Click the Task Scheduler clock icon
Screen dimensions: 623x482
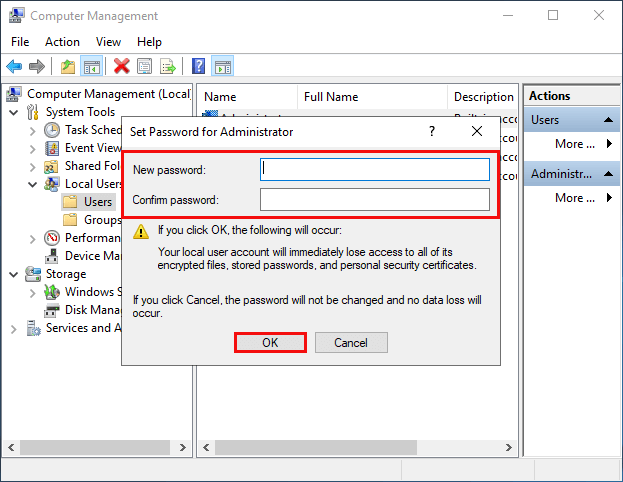pos(52,130)
